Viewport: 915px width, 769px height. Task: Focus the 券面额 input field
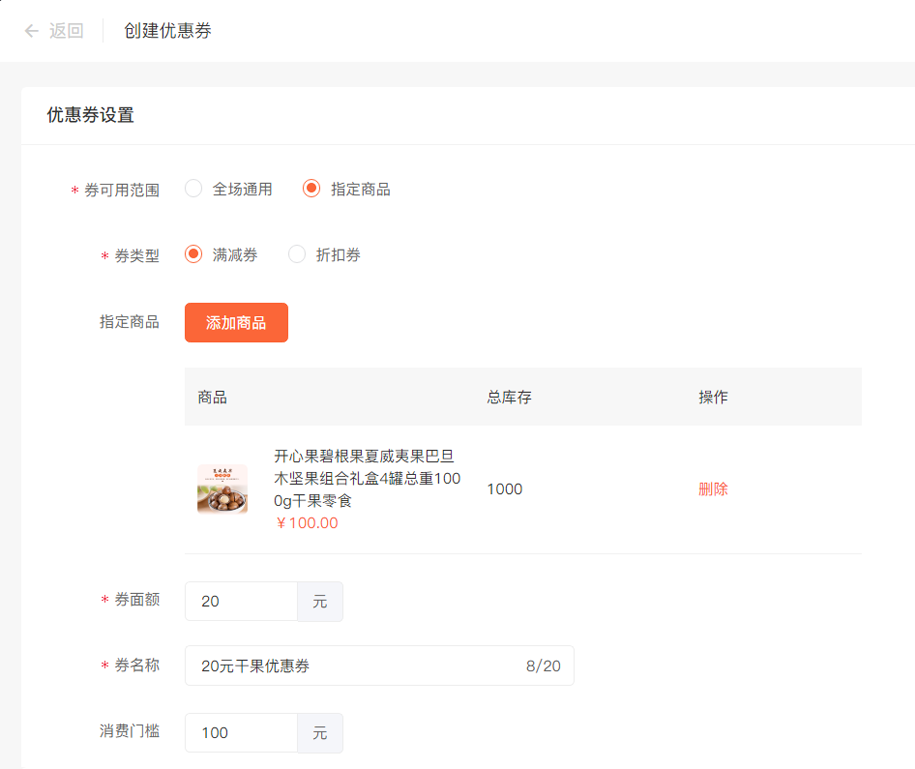[x=241, y=601]
